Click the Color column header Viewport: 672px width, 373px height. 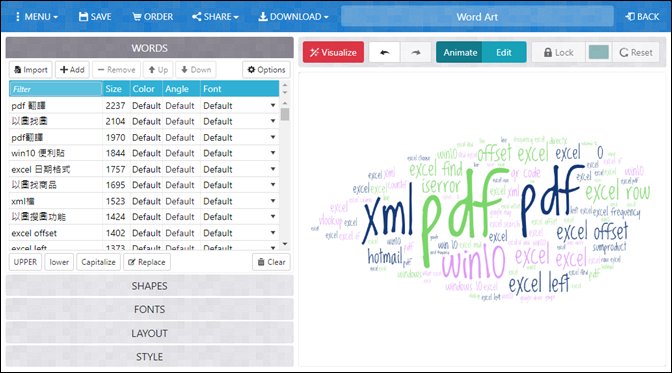point(146,89)
